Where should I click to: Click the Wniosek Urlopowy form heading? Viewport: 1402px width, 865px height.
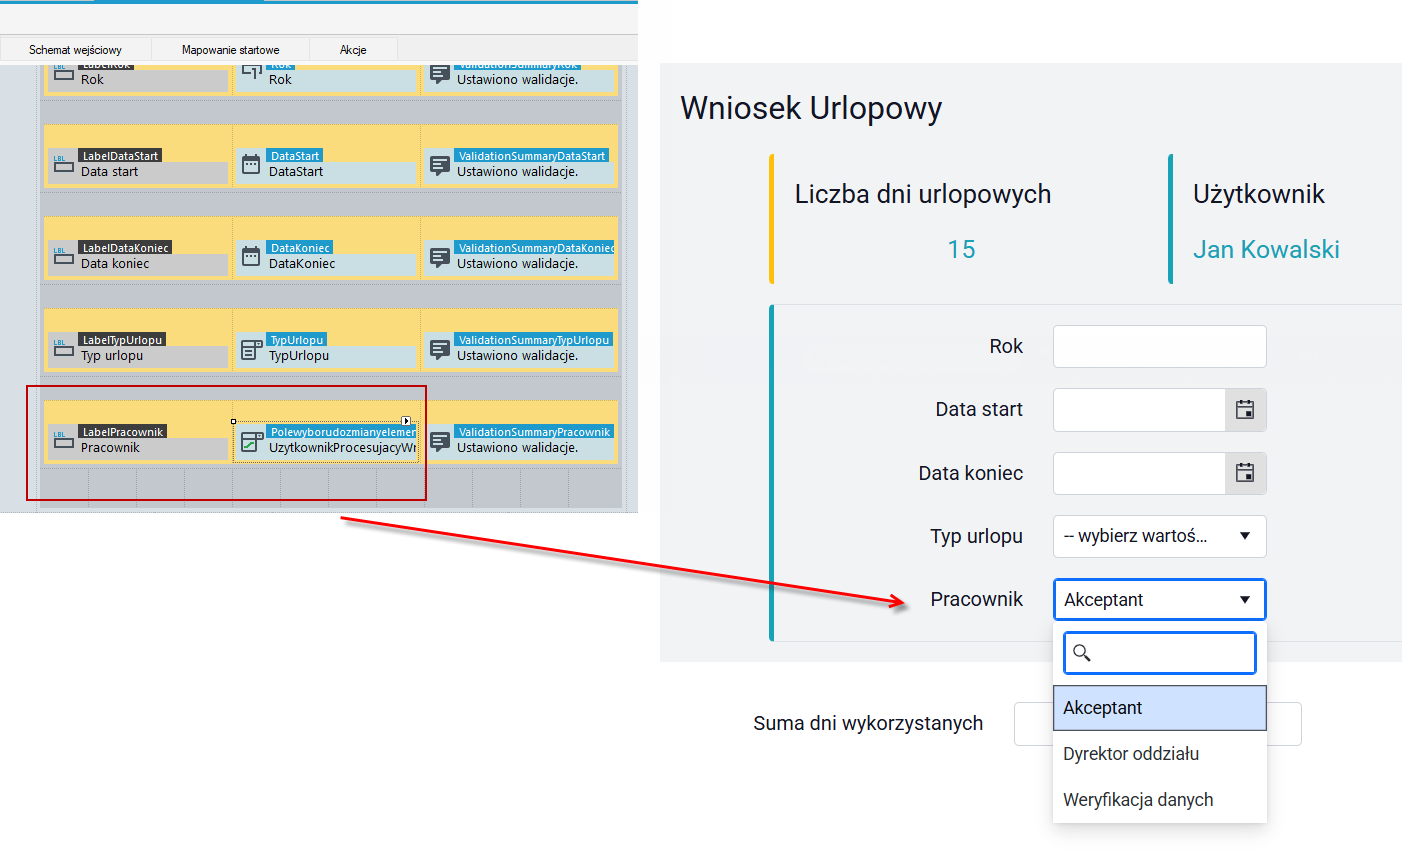click(811, 108)
